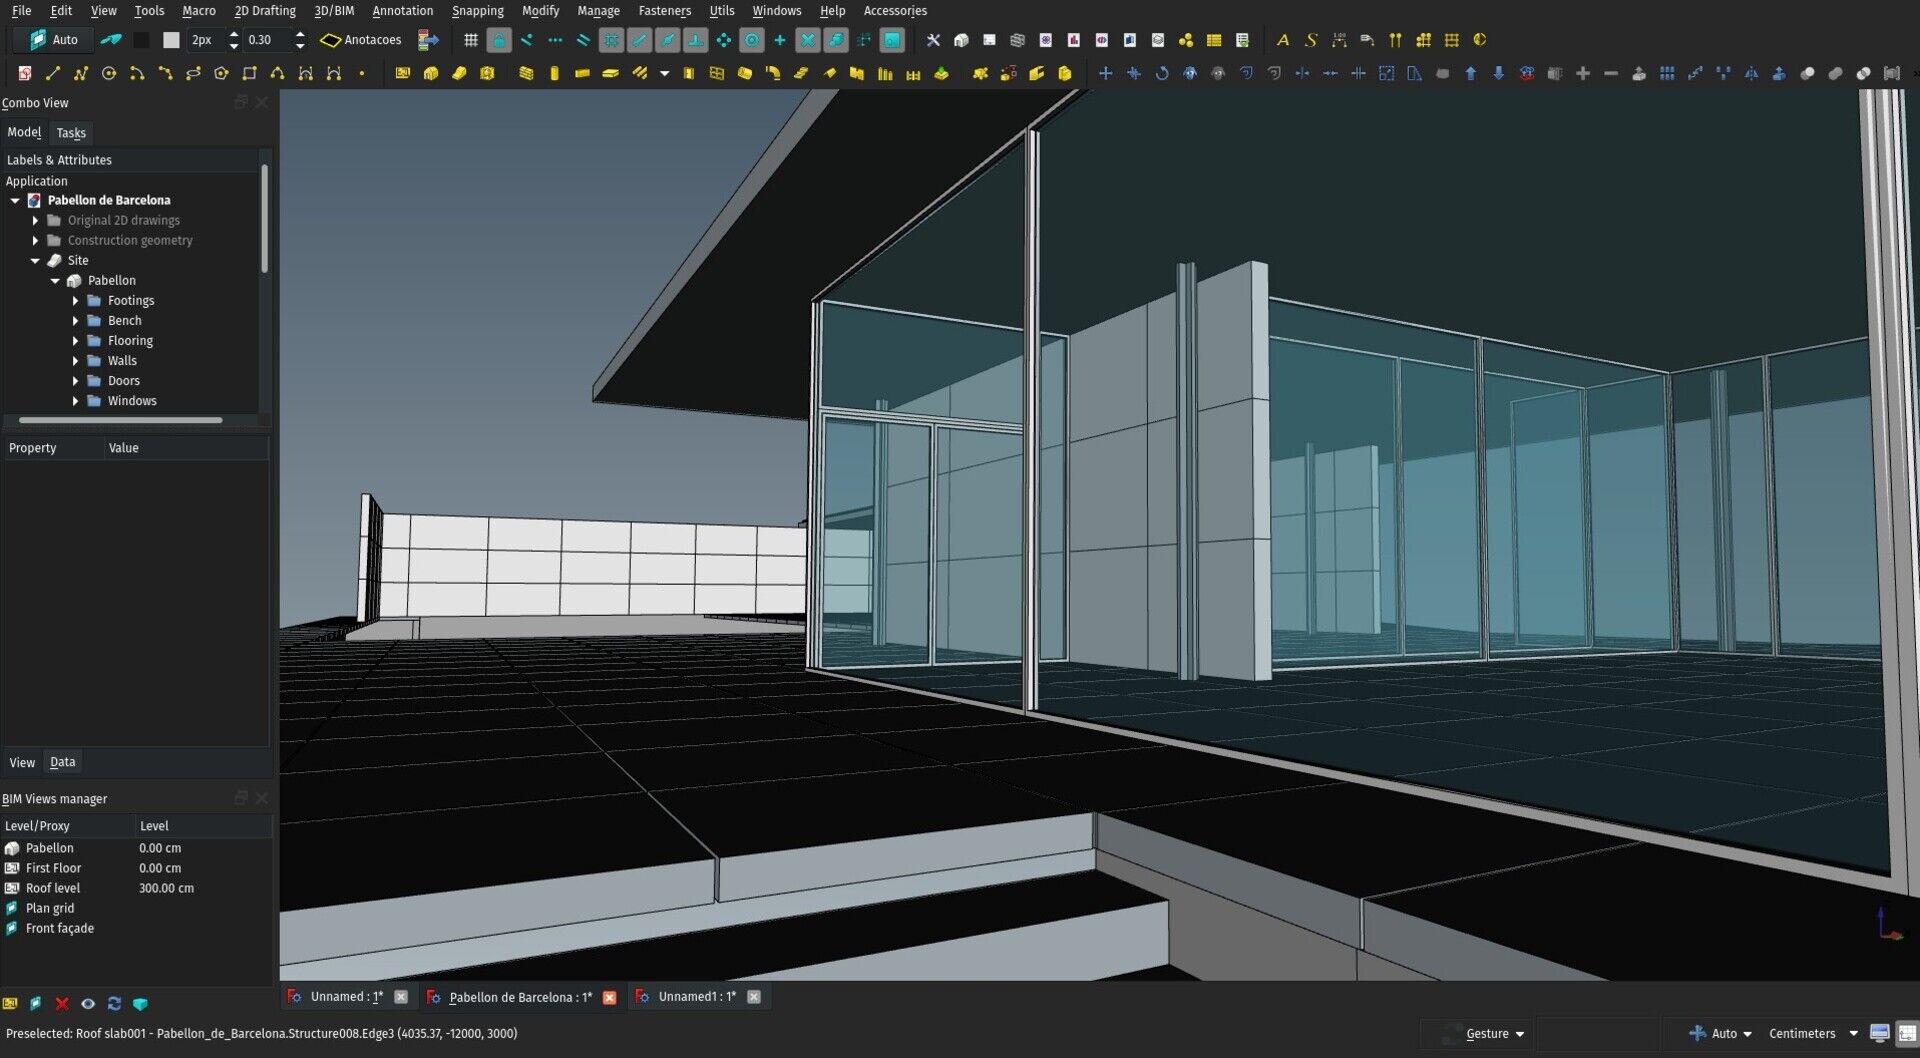The height and width of the screenshot is (1058, 1920).
Task: Click the dark line color swatch
Action: point(142,40)
